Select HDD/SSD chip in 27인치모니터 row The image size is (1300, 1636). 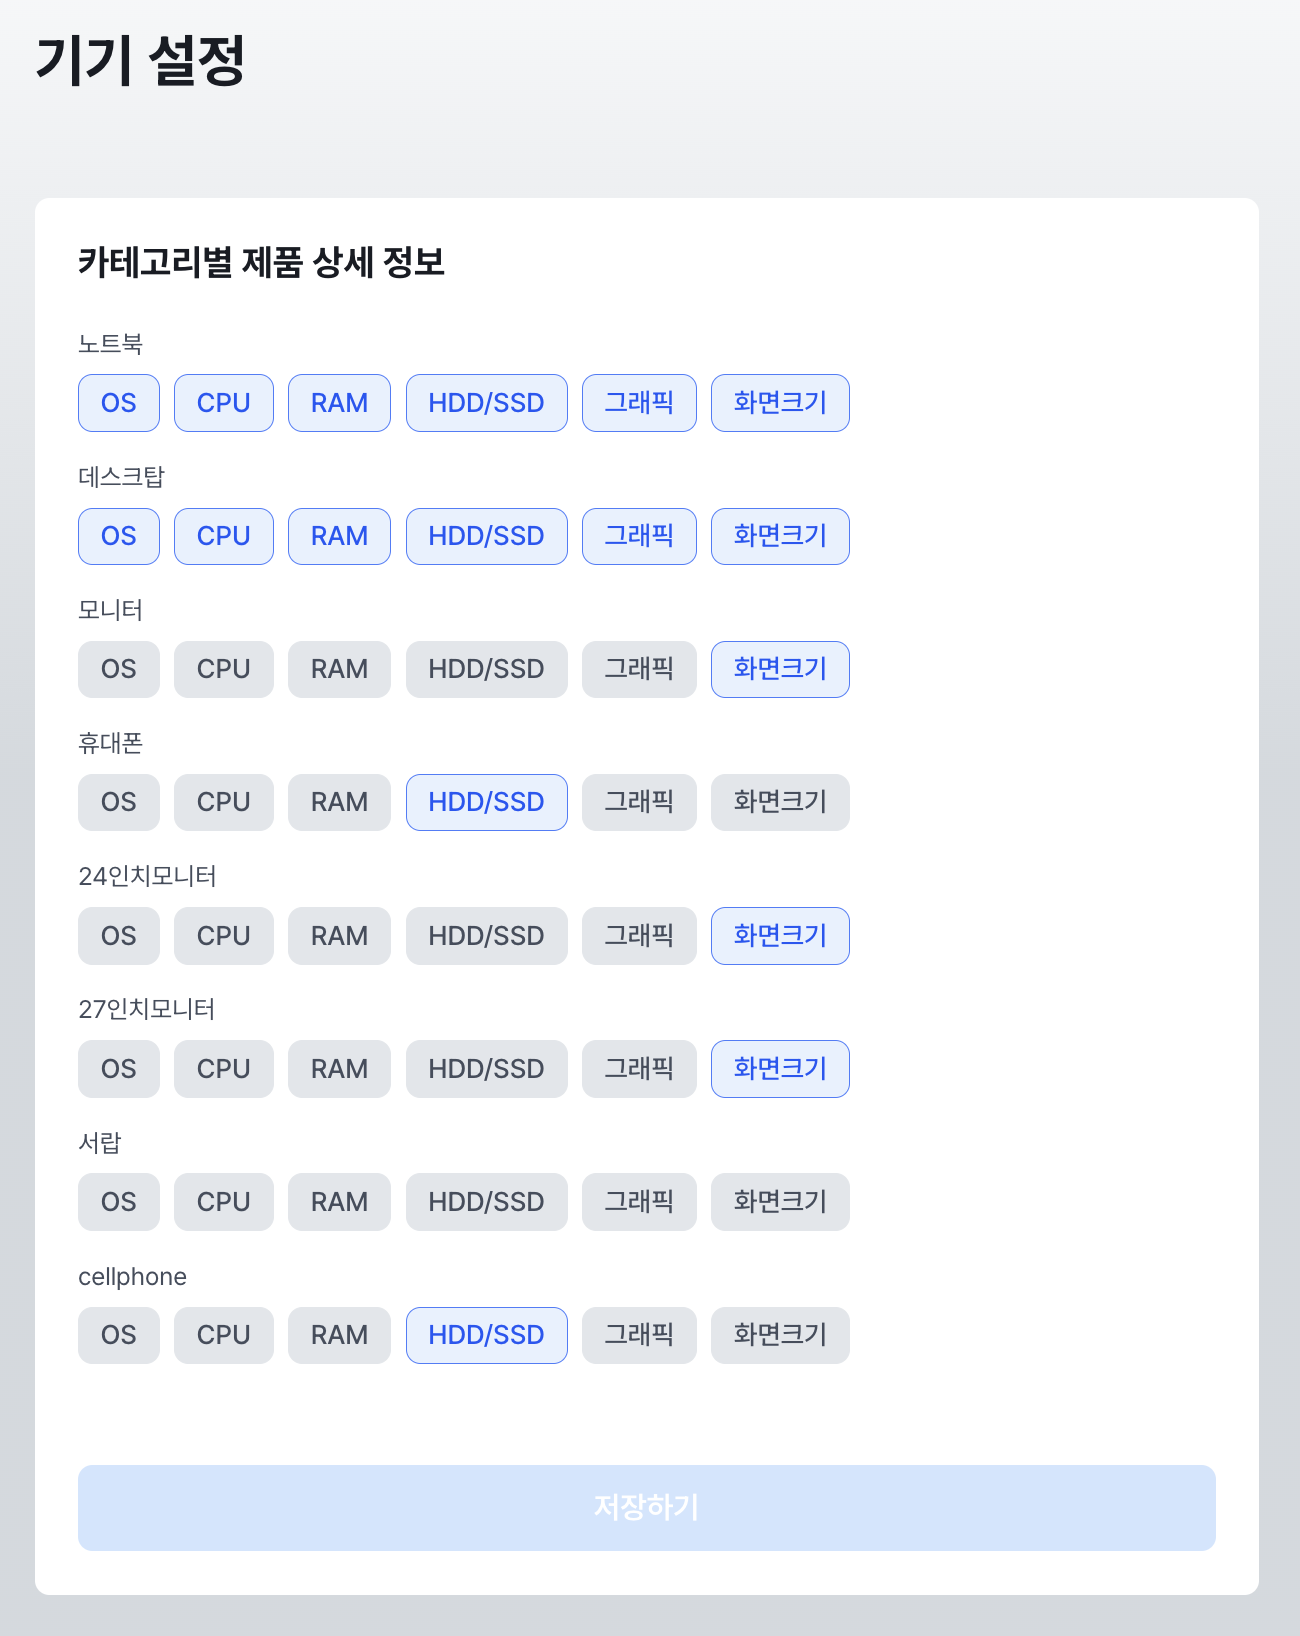tap(486, 1069)
